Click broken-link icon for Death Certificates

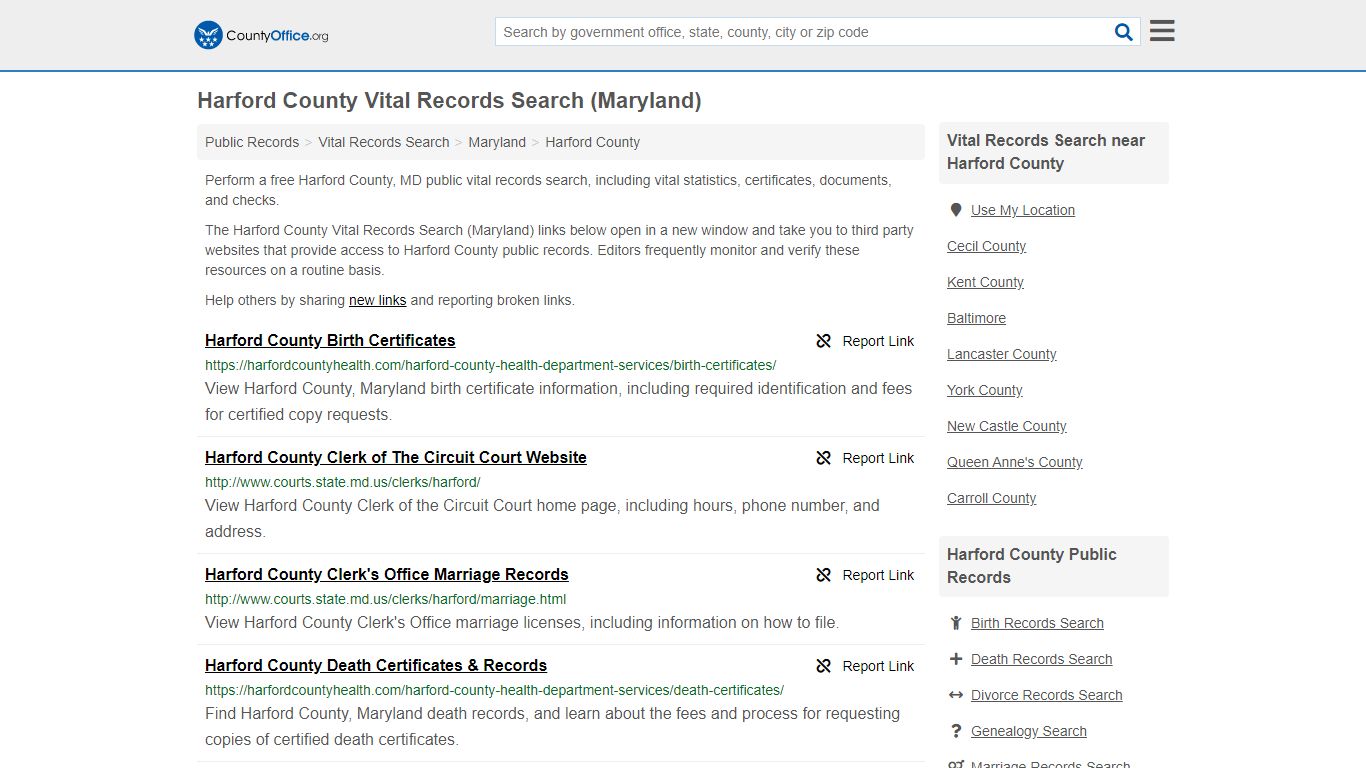tap(824, 666)
